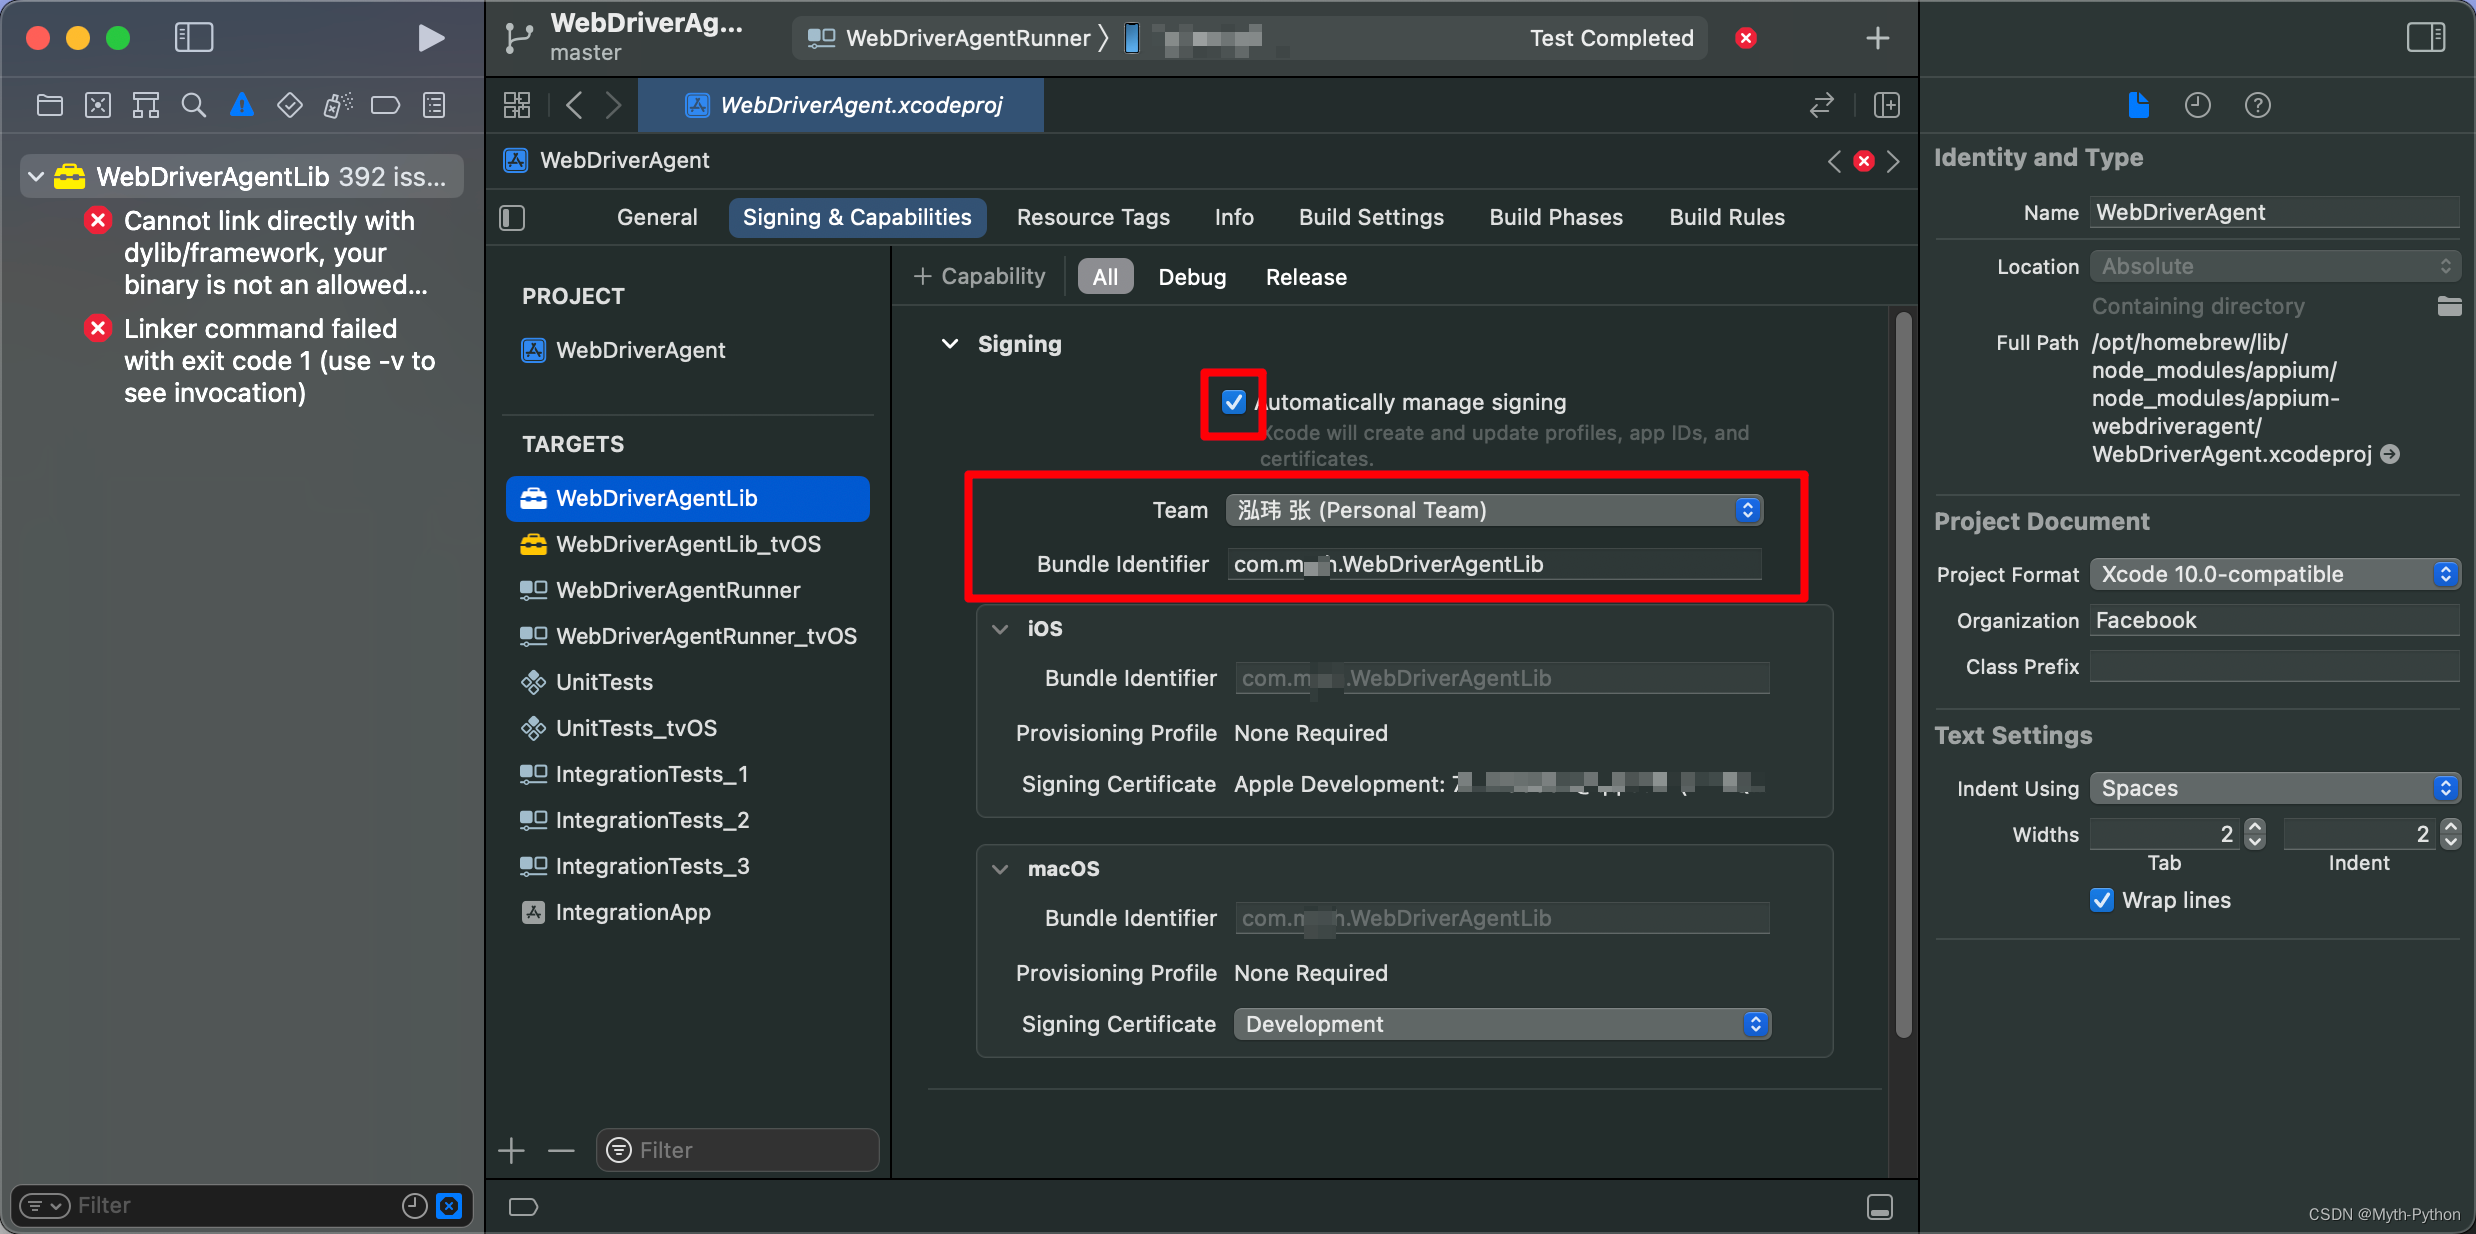
Task: Select the WebDriverAgentRunner target
Action: pyautogui.click(x=677, y=590)
